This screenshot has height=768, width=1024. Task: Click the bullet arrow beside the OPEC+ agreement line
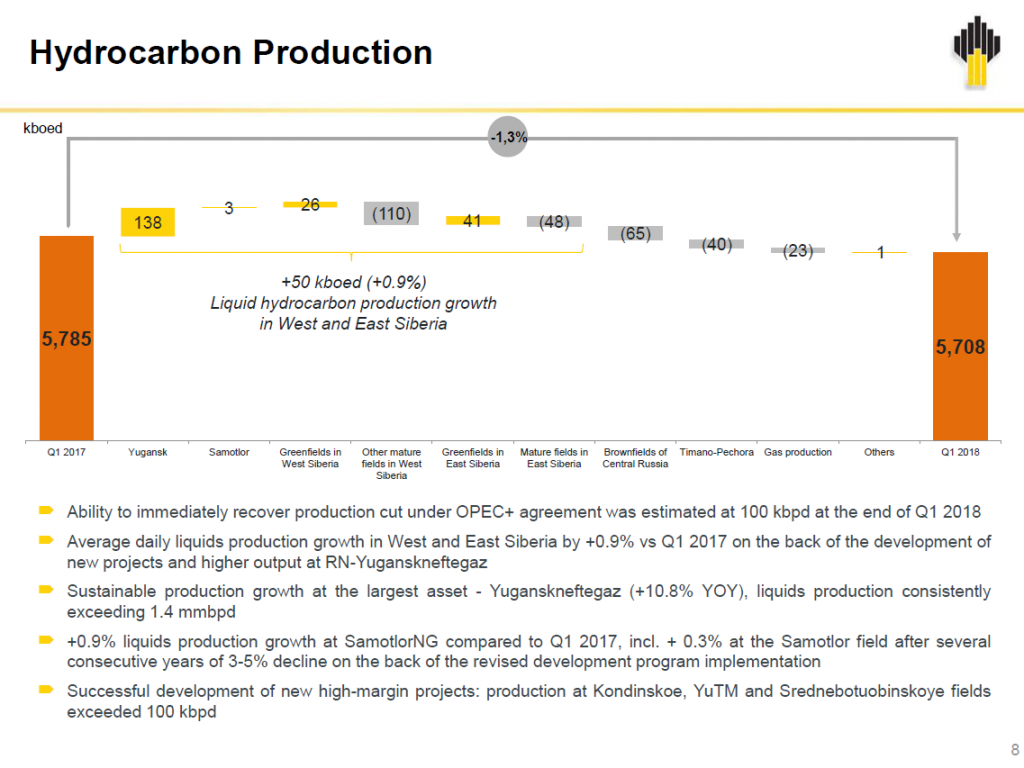(45, 511)
